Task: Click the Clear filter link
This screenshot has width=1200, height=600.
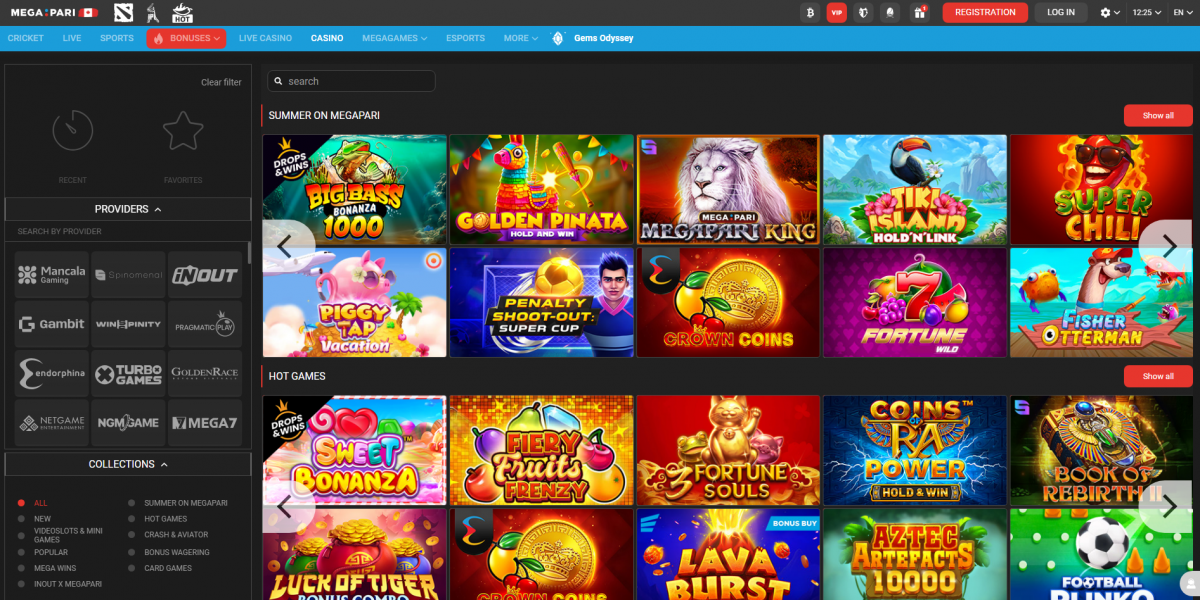Action: pyautogui.click(x=221, y=82)
